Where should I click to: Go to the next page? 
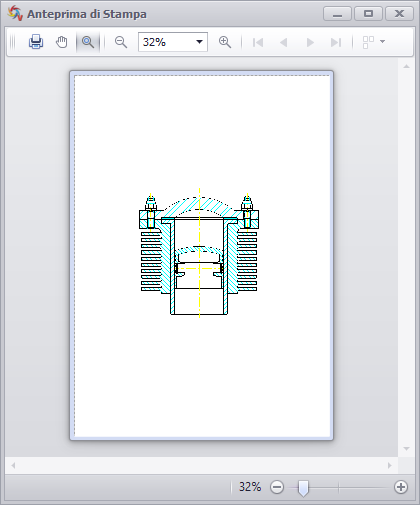tap(310, 42)
